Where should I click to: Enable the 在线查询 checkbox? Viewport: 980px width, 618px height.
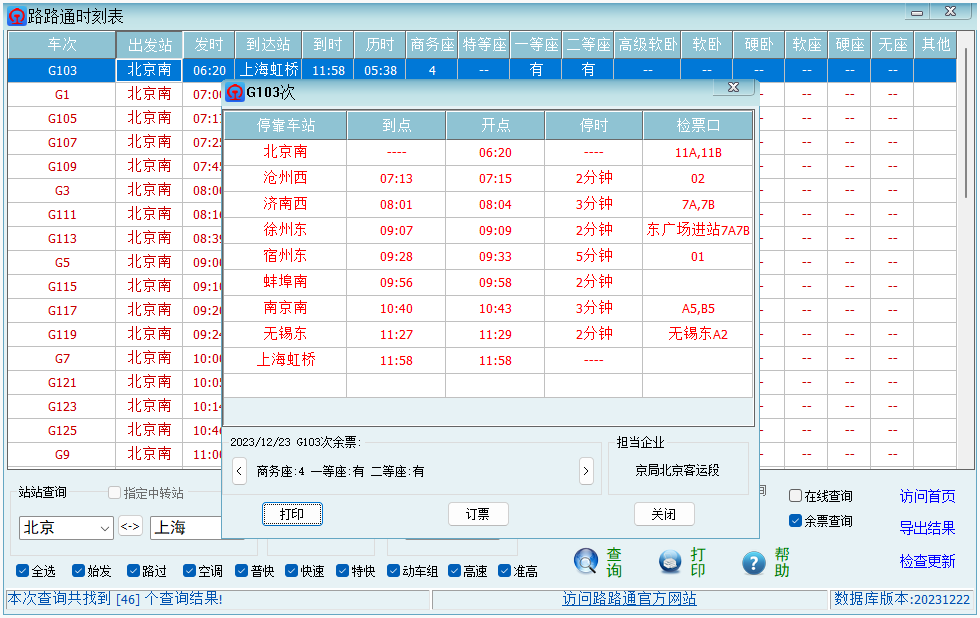coord(796,496)
